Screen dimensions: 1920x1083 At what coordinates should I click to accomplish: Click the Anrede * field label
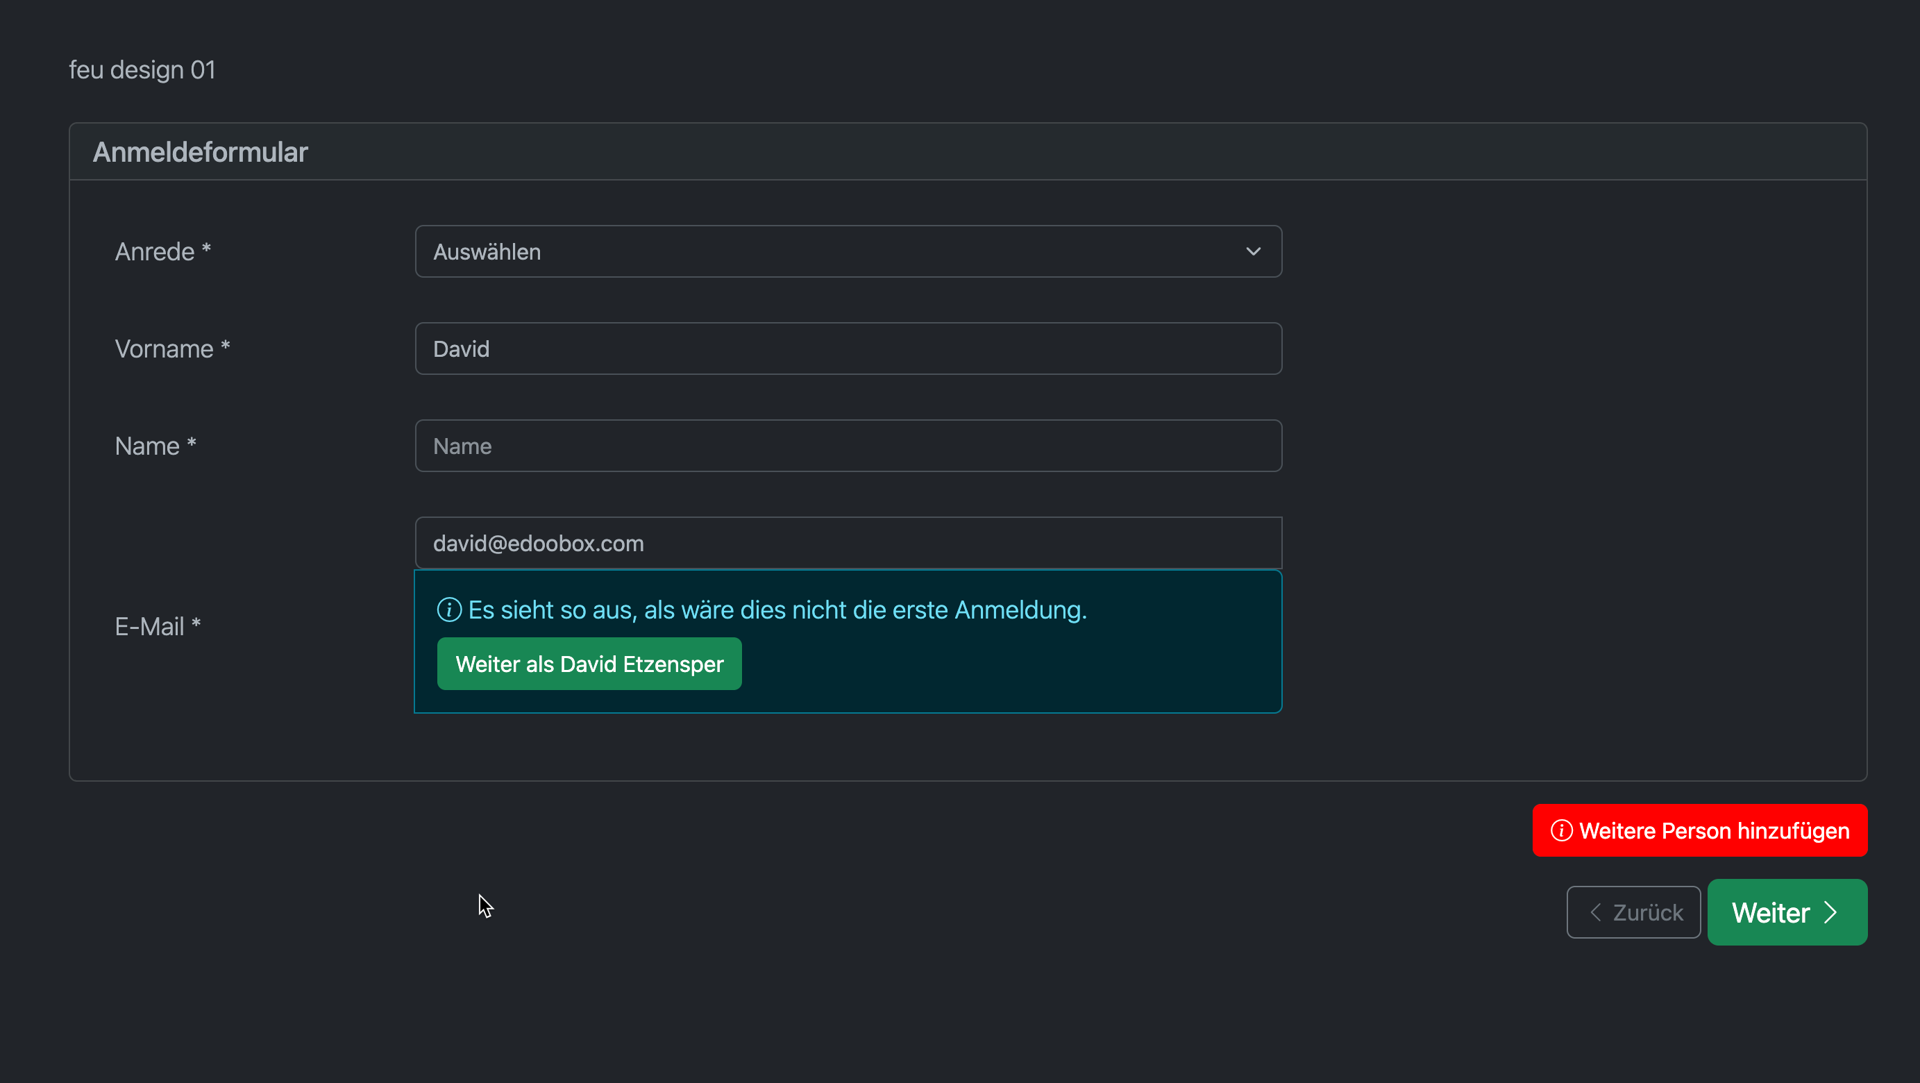162,252
